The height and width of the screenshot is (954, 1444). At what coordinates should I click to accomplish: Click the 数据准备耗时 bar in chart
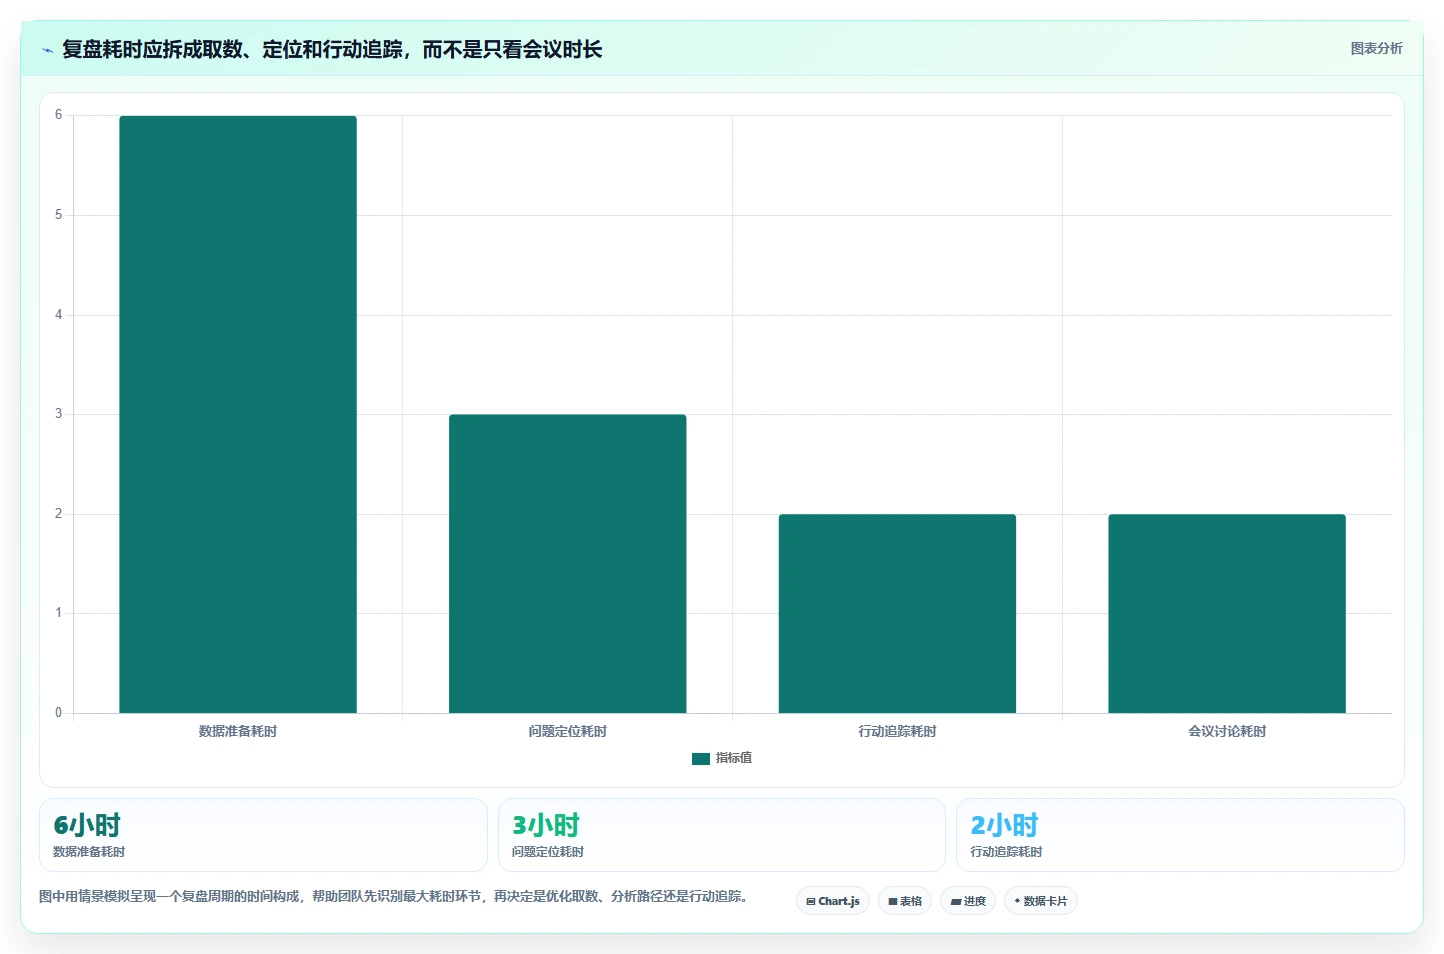(238, 414)
